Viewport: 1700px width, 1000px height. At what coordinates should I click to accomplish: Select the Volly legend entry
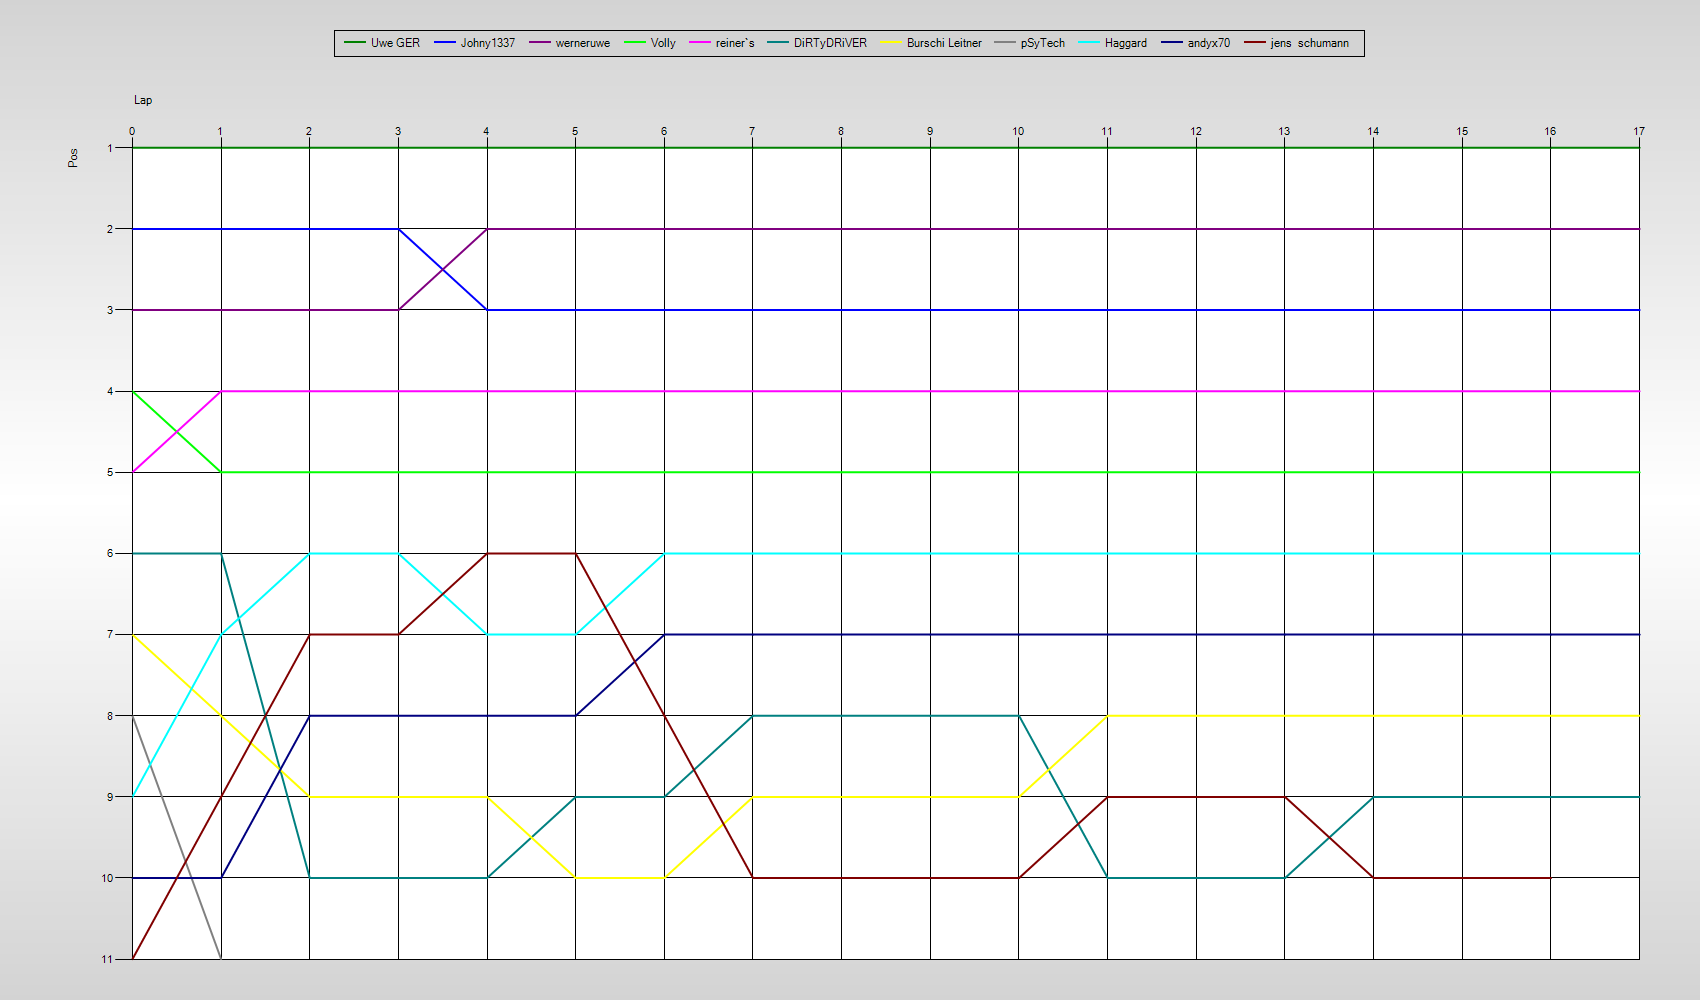pos(663,43)
